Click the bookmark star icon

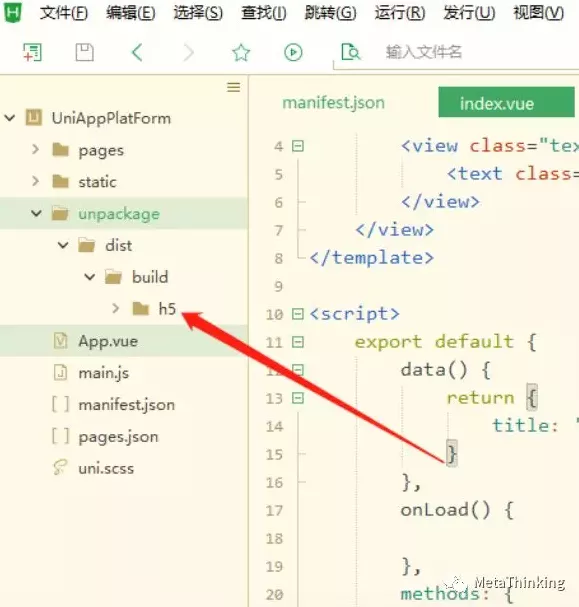tap(241, 52)
